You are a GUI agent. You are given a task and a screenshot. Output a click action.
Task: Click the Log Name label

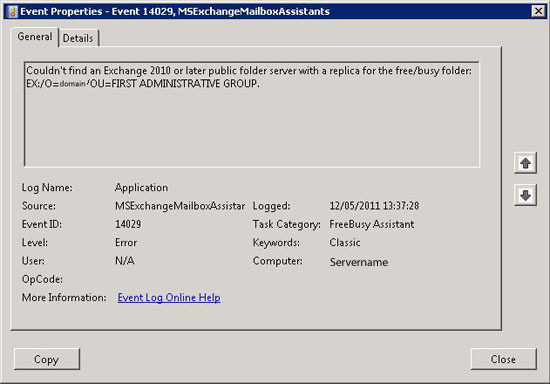click(x=47, y=188)
